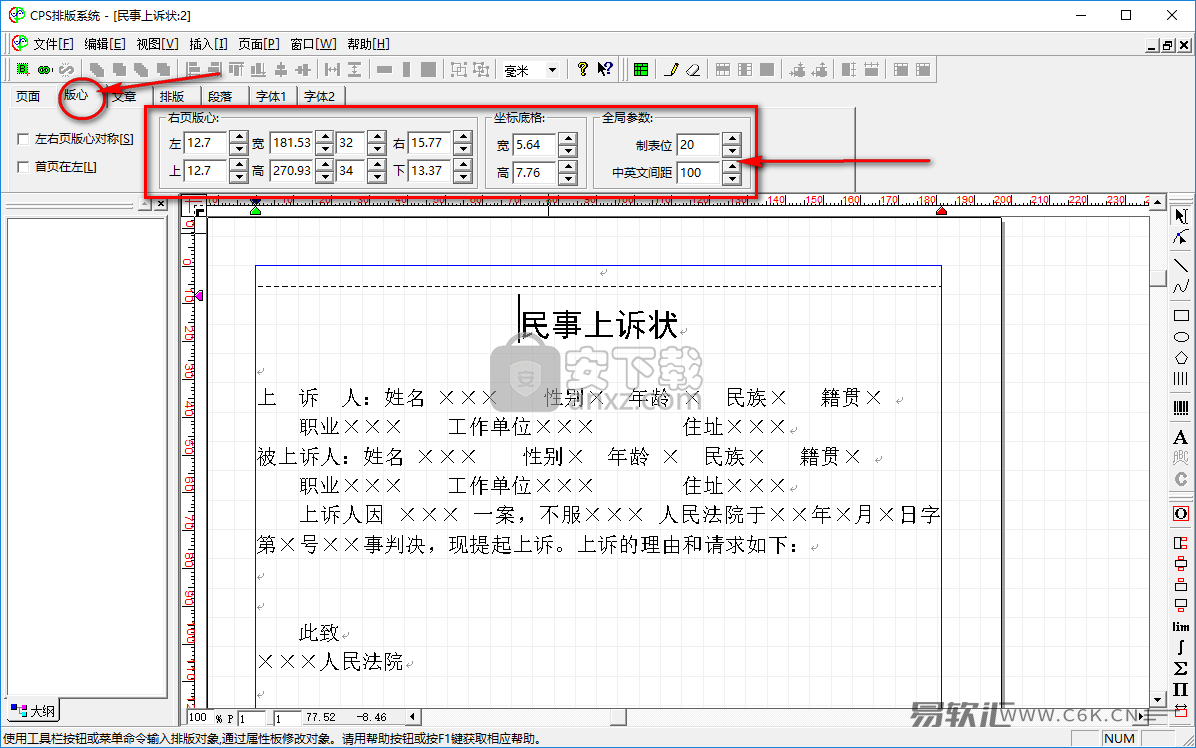Decrease the Chinese-English spacing 100 spinner
Screen dimensions: 1196x748
point(731,178)
